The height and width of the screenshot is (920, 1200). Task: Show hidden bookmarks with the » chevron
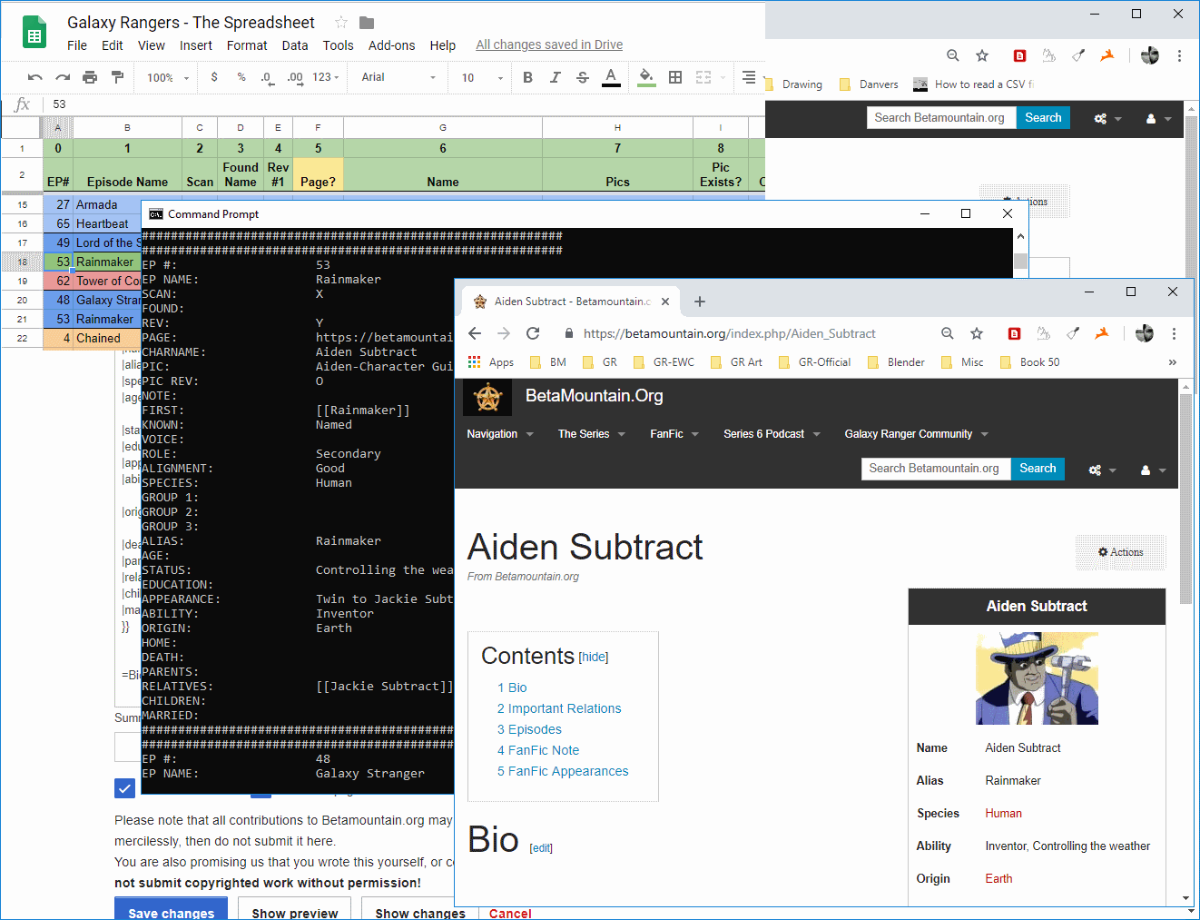[1172, 362]
